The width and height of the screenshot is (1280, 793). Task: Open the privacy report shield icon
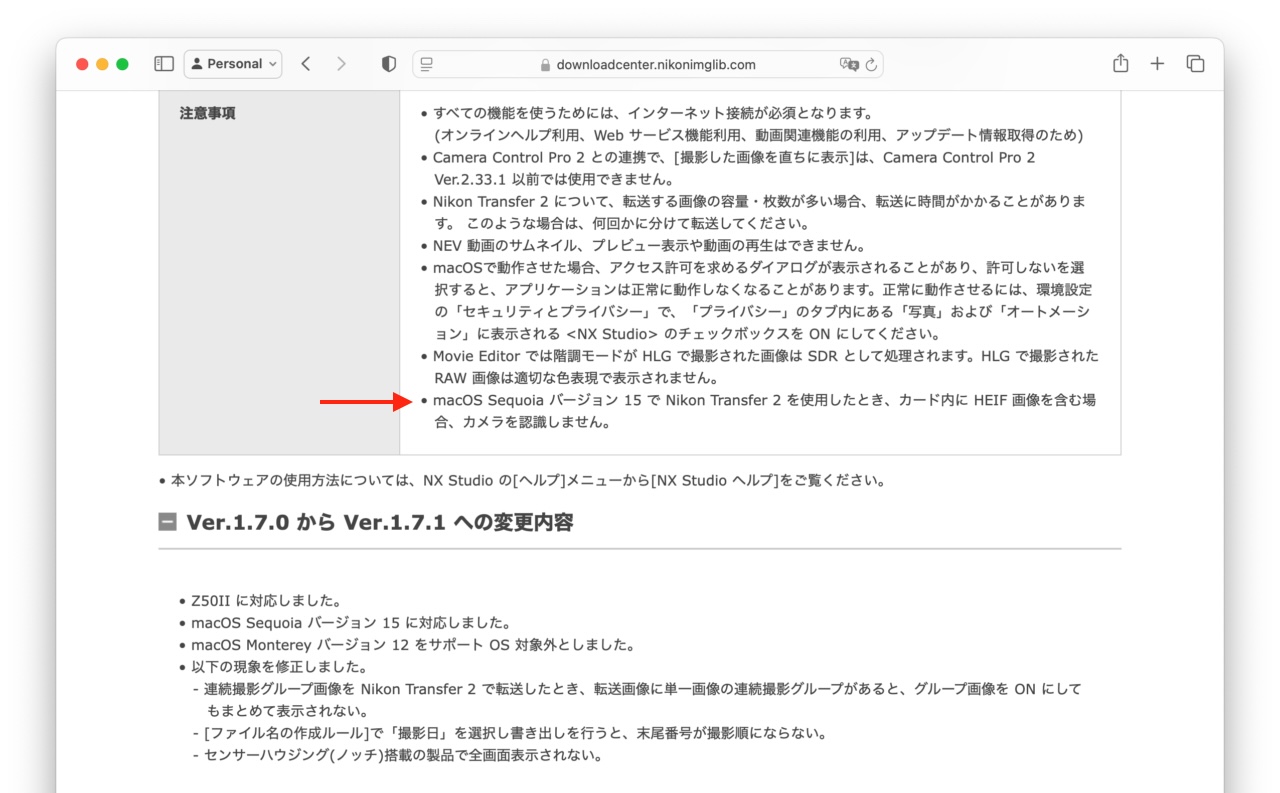coord(389,64)
